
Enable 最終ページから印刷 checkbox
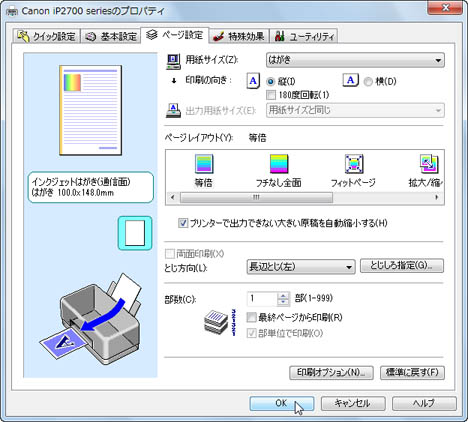coord(251,317)
